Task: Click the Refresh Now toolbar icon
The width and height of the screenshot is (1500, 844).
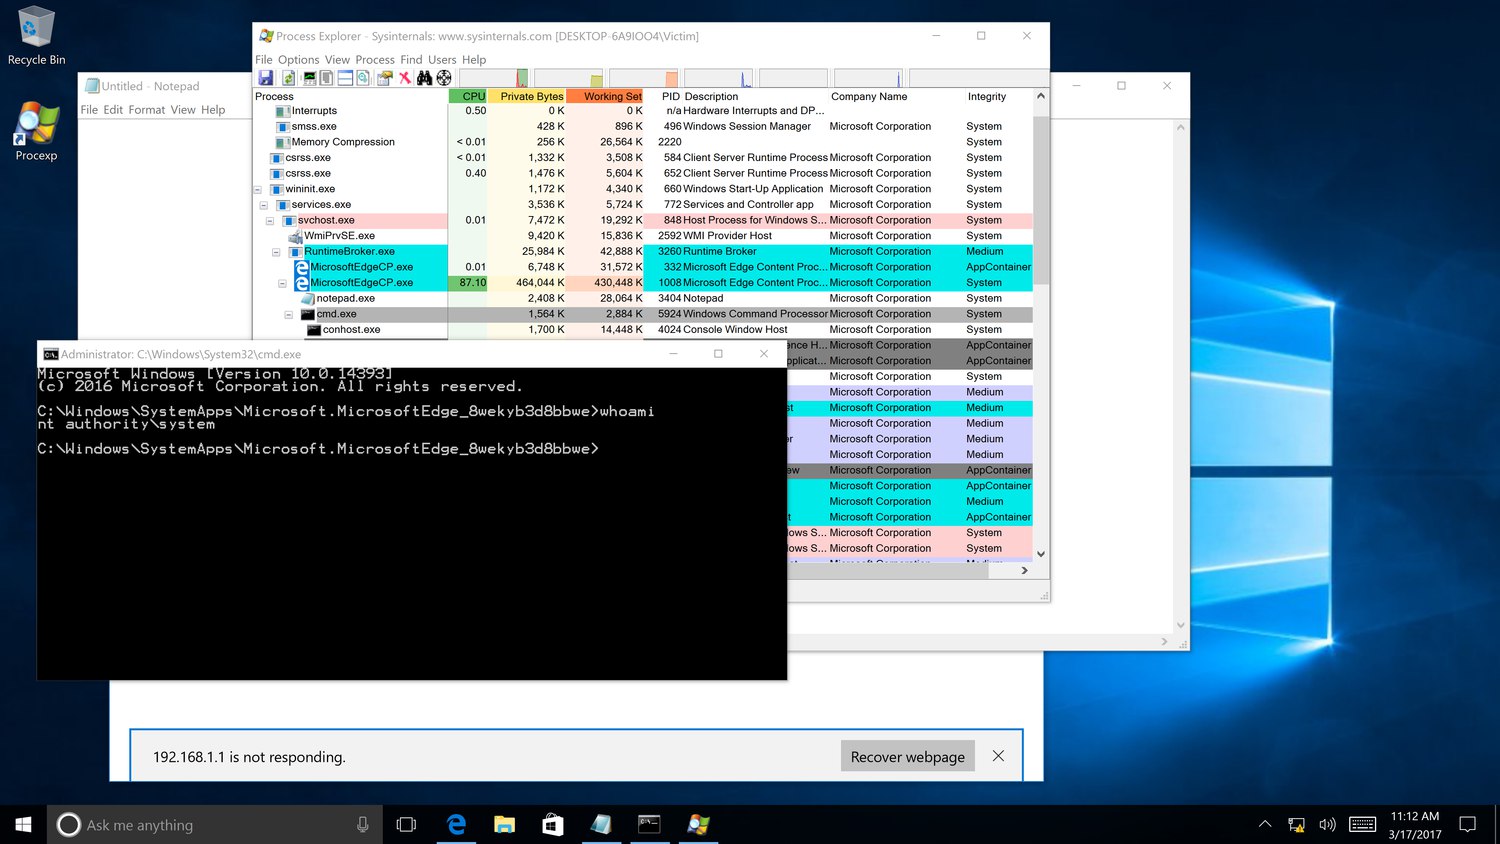Action: click(x=288, y=78)
